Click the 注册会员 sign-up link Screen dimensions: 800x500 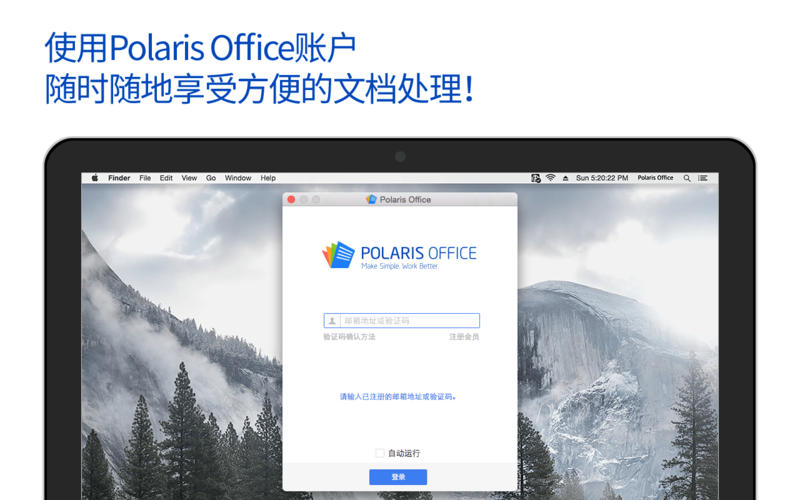point(464,337)
